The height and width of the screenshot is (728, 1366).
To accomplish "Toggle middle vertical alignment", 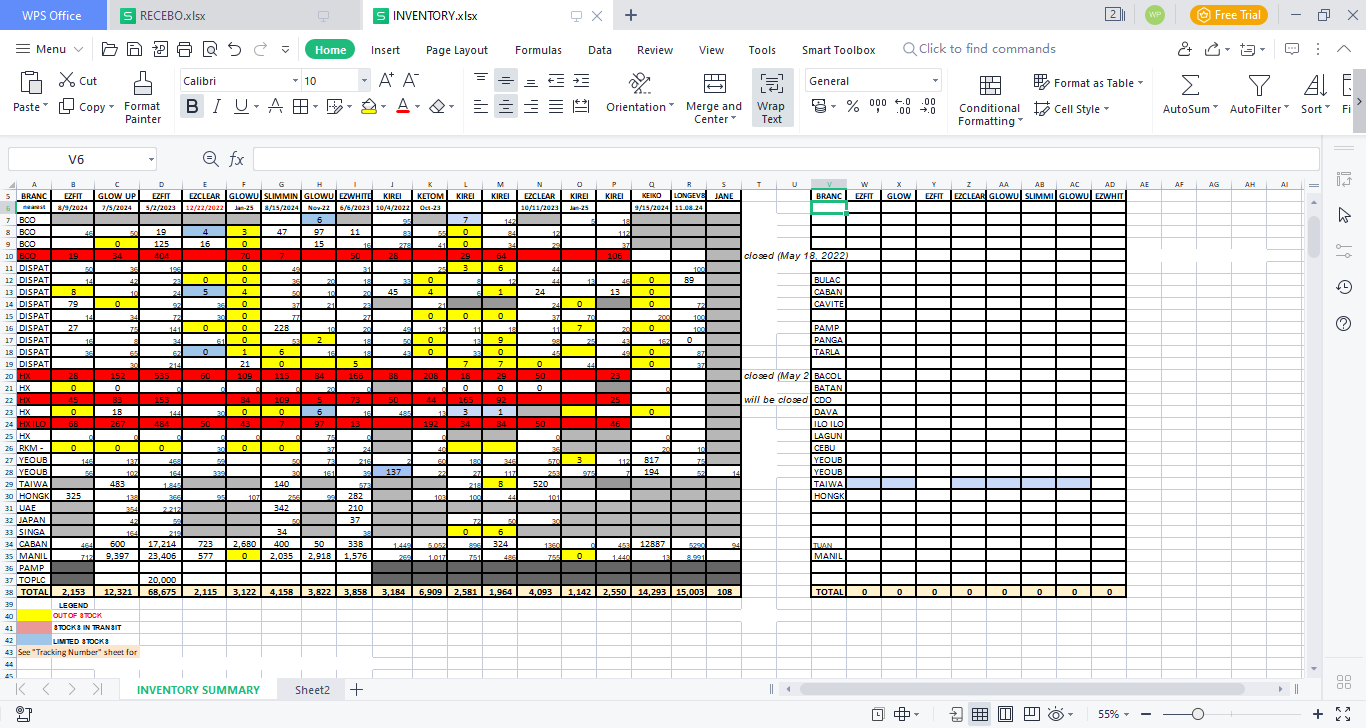I will [507, 81].
